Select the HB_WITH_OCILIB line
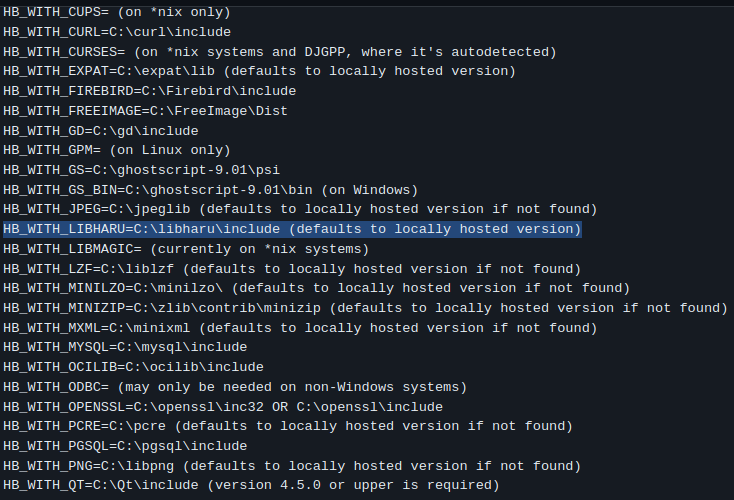Screen dimensions: 734x500 click(133, 367)
